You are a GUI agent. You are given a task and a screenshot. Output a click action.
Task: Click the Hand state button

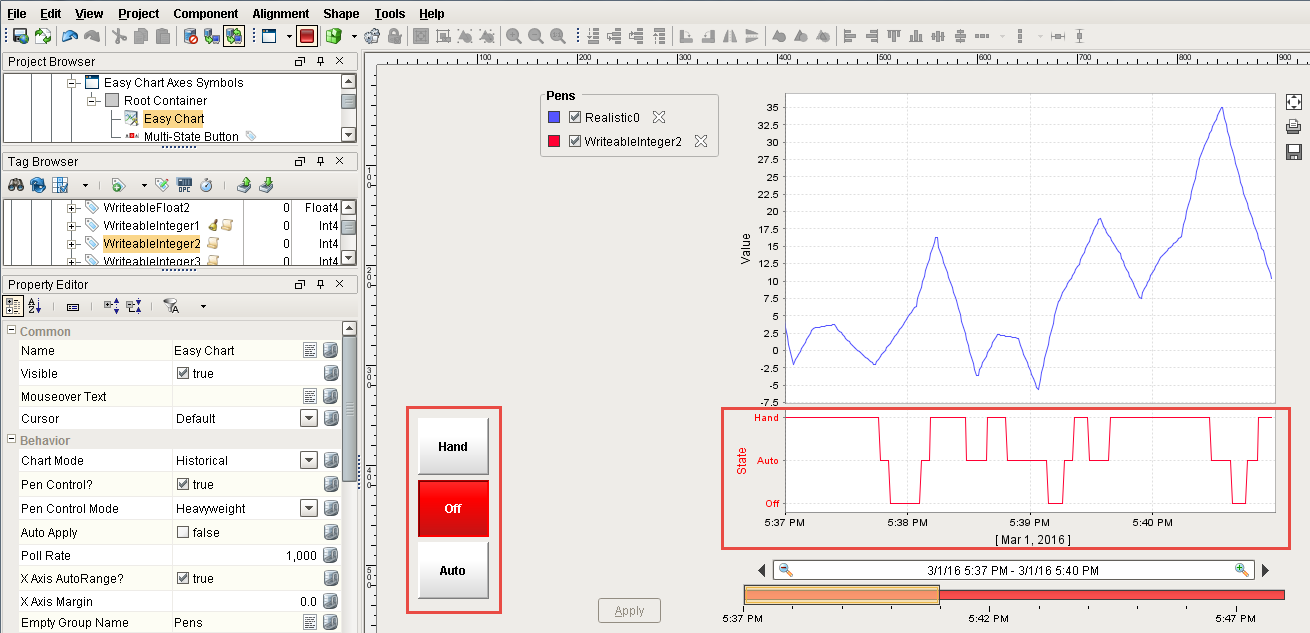pyautogui.click(x=453, y=446)
